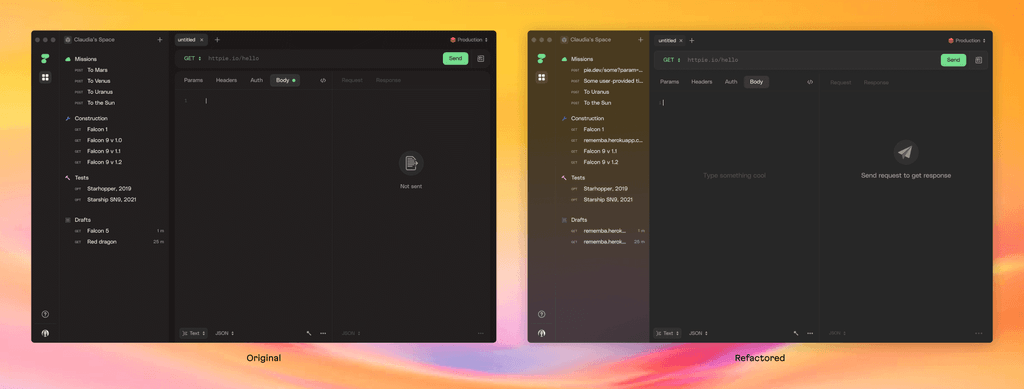
Task: Click the Send button in Refactored window
Action: click(x=953, y=60)
